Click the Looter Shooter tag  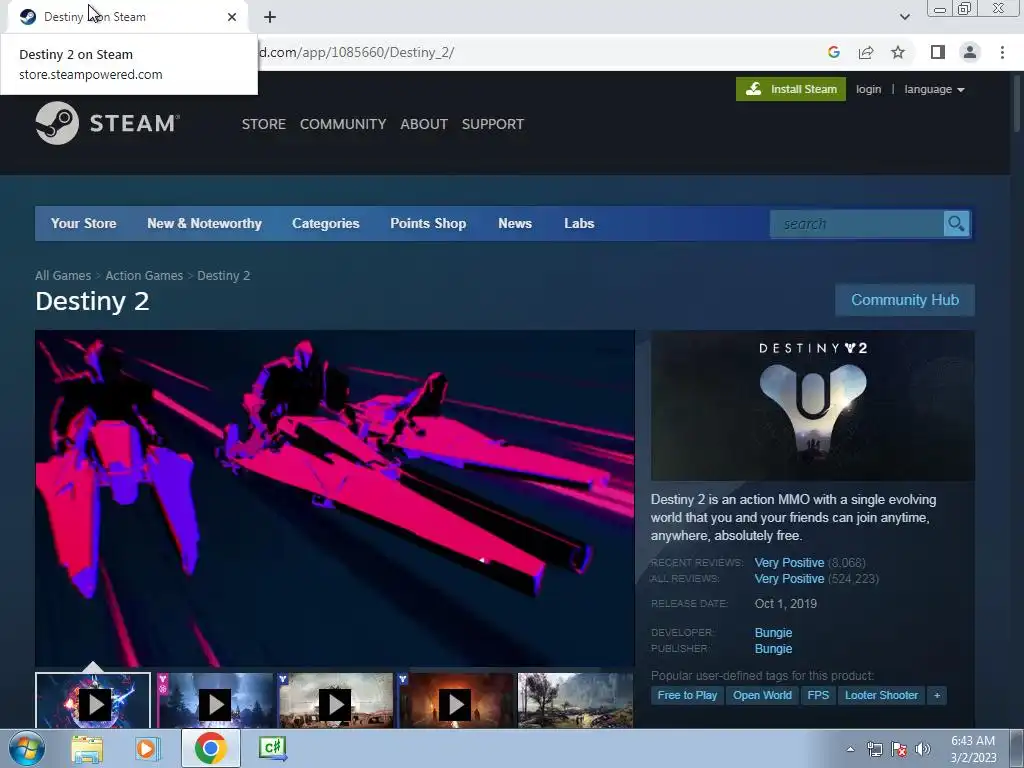tap(882, 696)
